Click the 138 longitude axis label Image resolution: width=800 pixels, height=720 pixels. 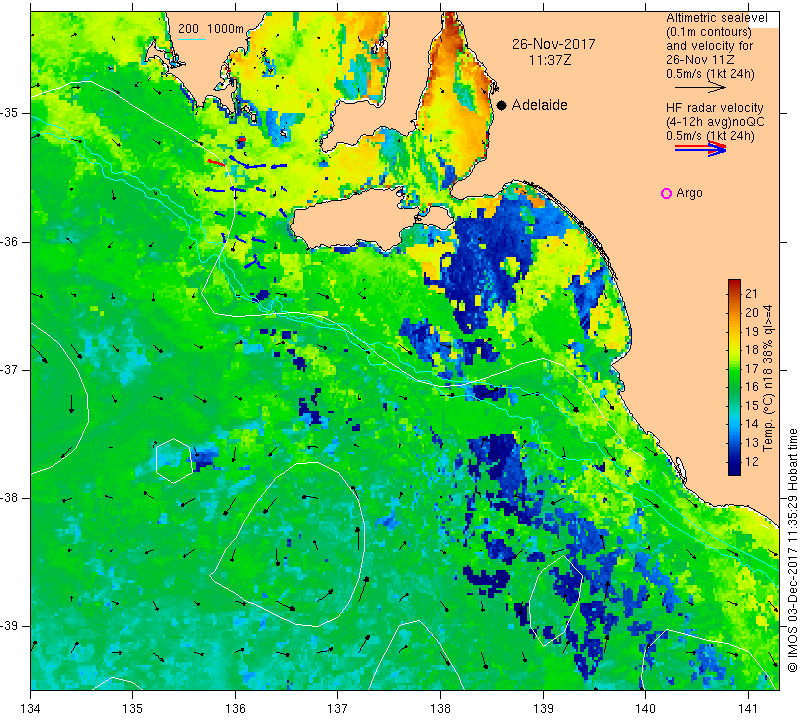point(440,708)
